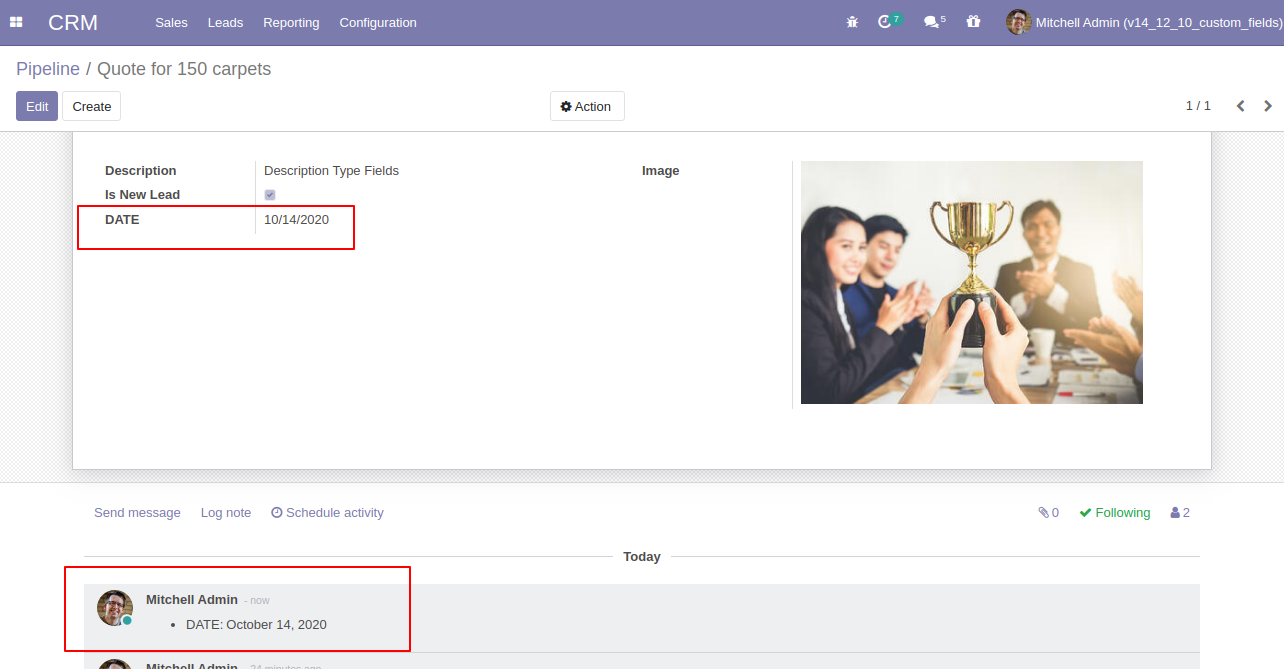
Task: Open the trophy image thumbnail
Action: click(x=972, y=282)
